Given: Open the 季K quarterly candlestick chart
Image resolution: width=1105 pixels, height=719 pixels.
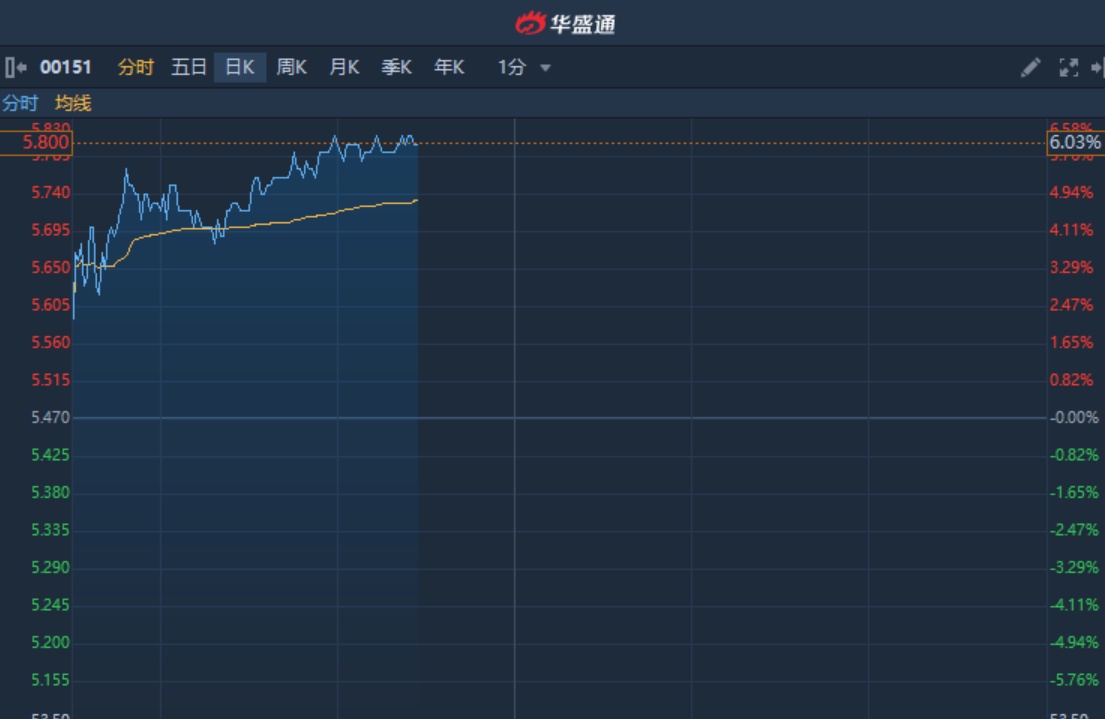Looking at the screenshot, I should (x=396, y=68).
